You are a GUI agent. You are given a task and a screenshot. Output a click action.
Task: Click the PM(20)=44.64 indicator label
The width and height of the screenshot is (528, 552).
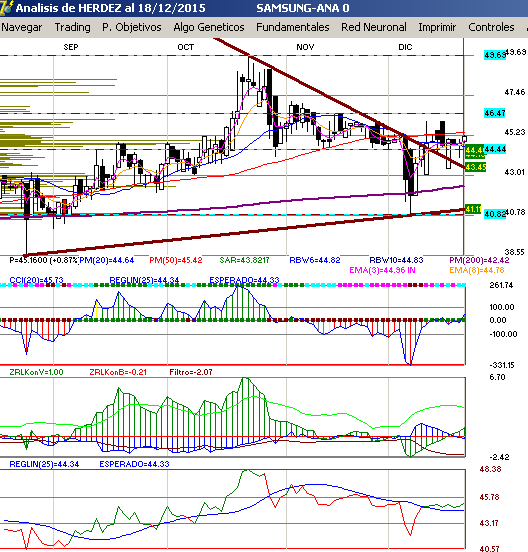[107, 260]
